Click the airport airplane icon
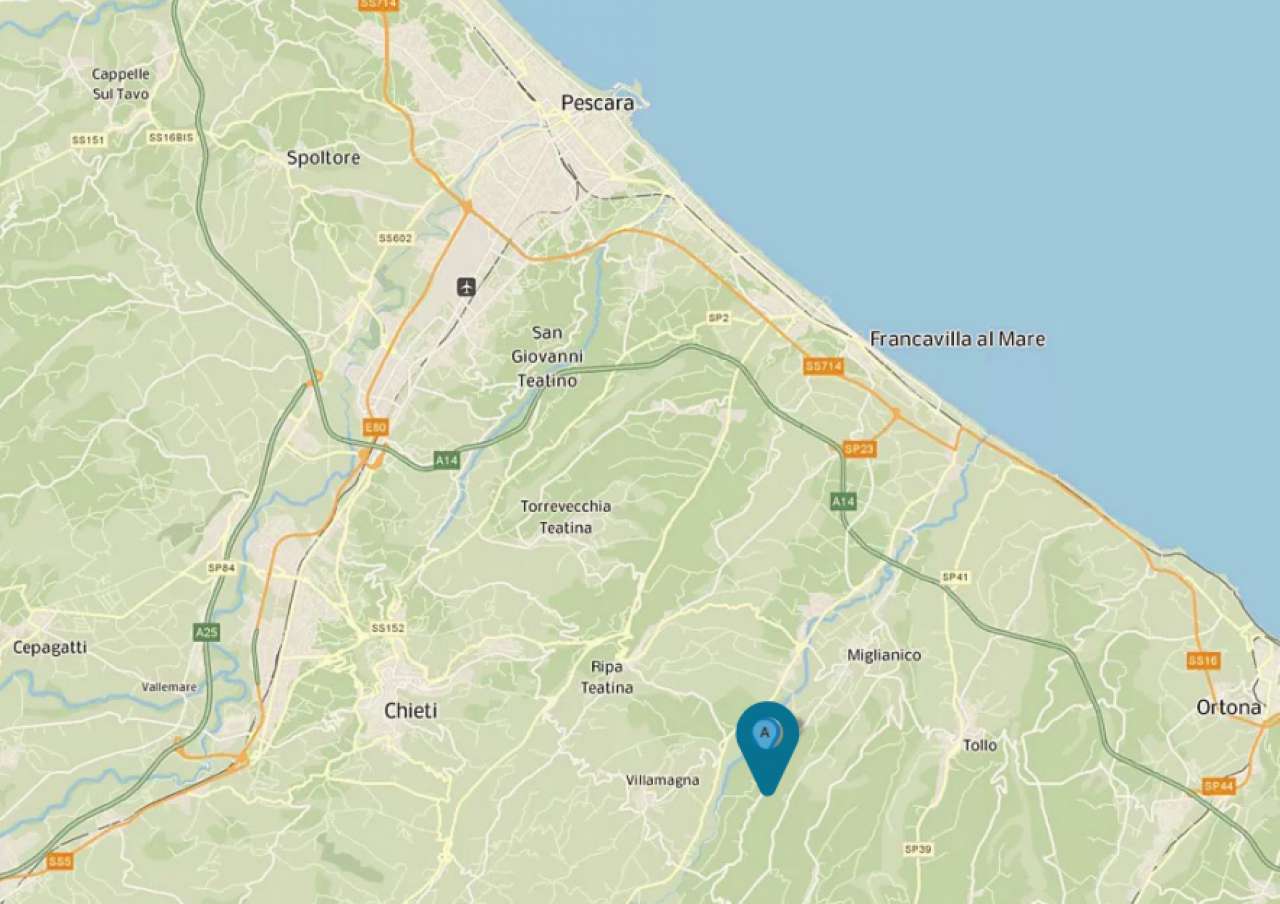1280x904 pixels. click(x=466, y=287)
